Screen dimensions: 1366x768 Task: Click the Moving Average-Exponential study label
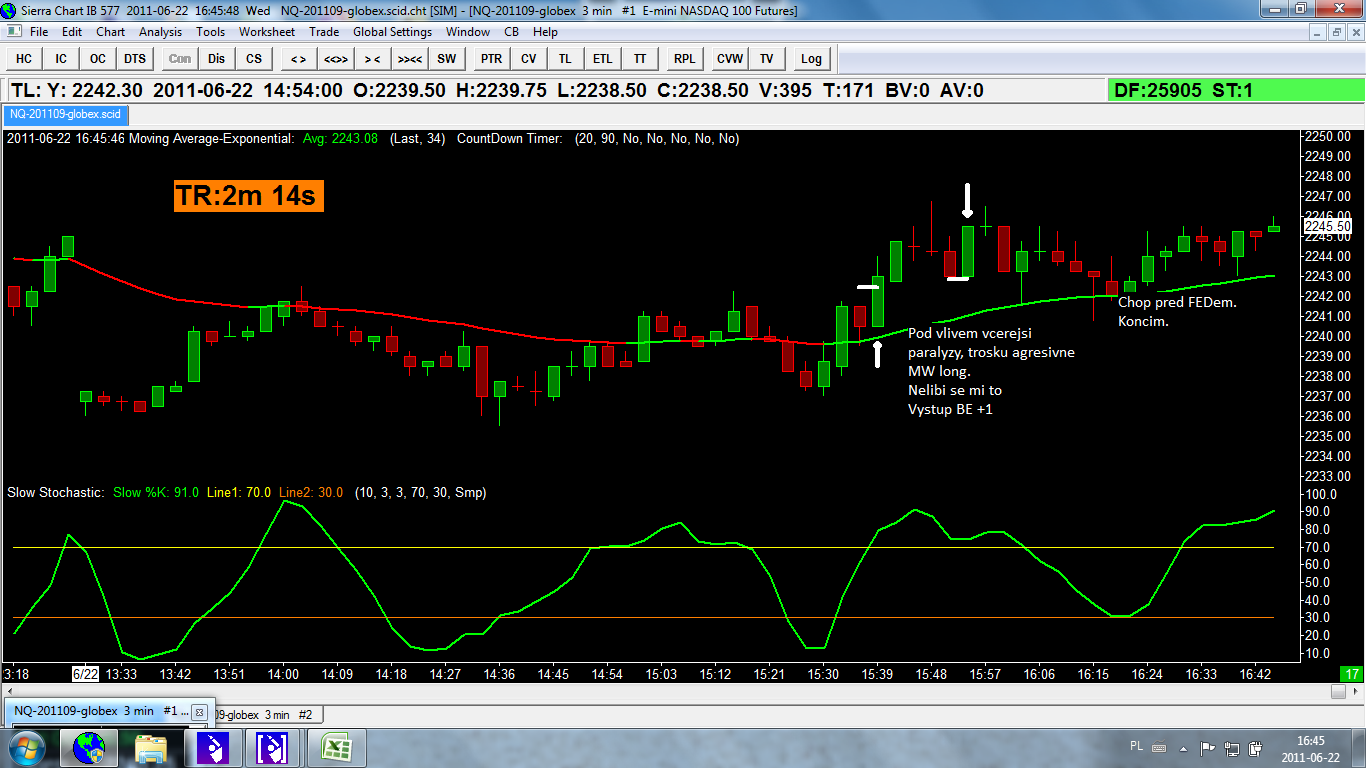210,139
